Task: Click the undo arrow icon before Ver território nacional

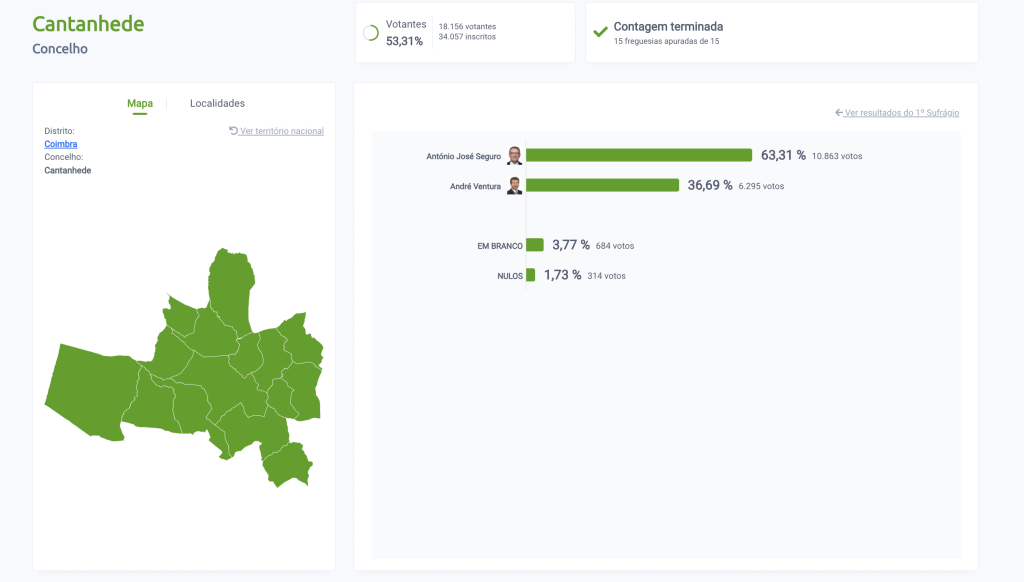Action: pos(233,130)
